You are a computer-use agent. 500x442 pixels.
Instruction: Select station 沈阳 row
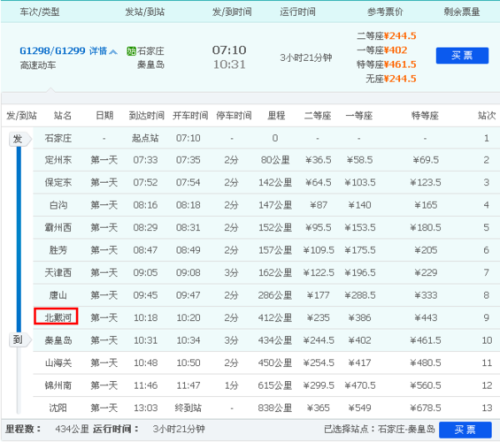pyautogui.click(x=266, y=408)
